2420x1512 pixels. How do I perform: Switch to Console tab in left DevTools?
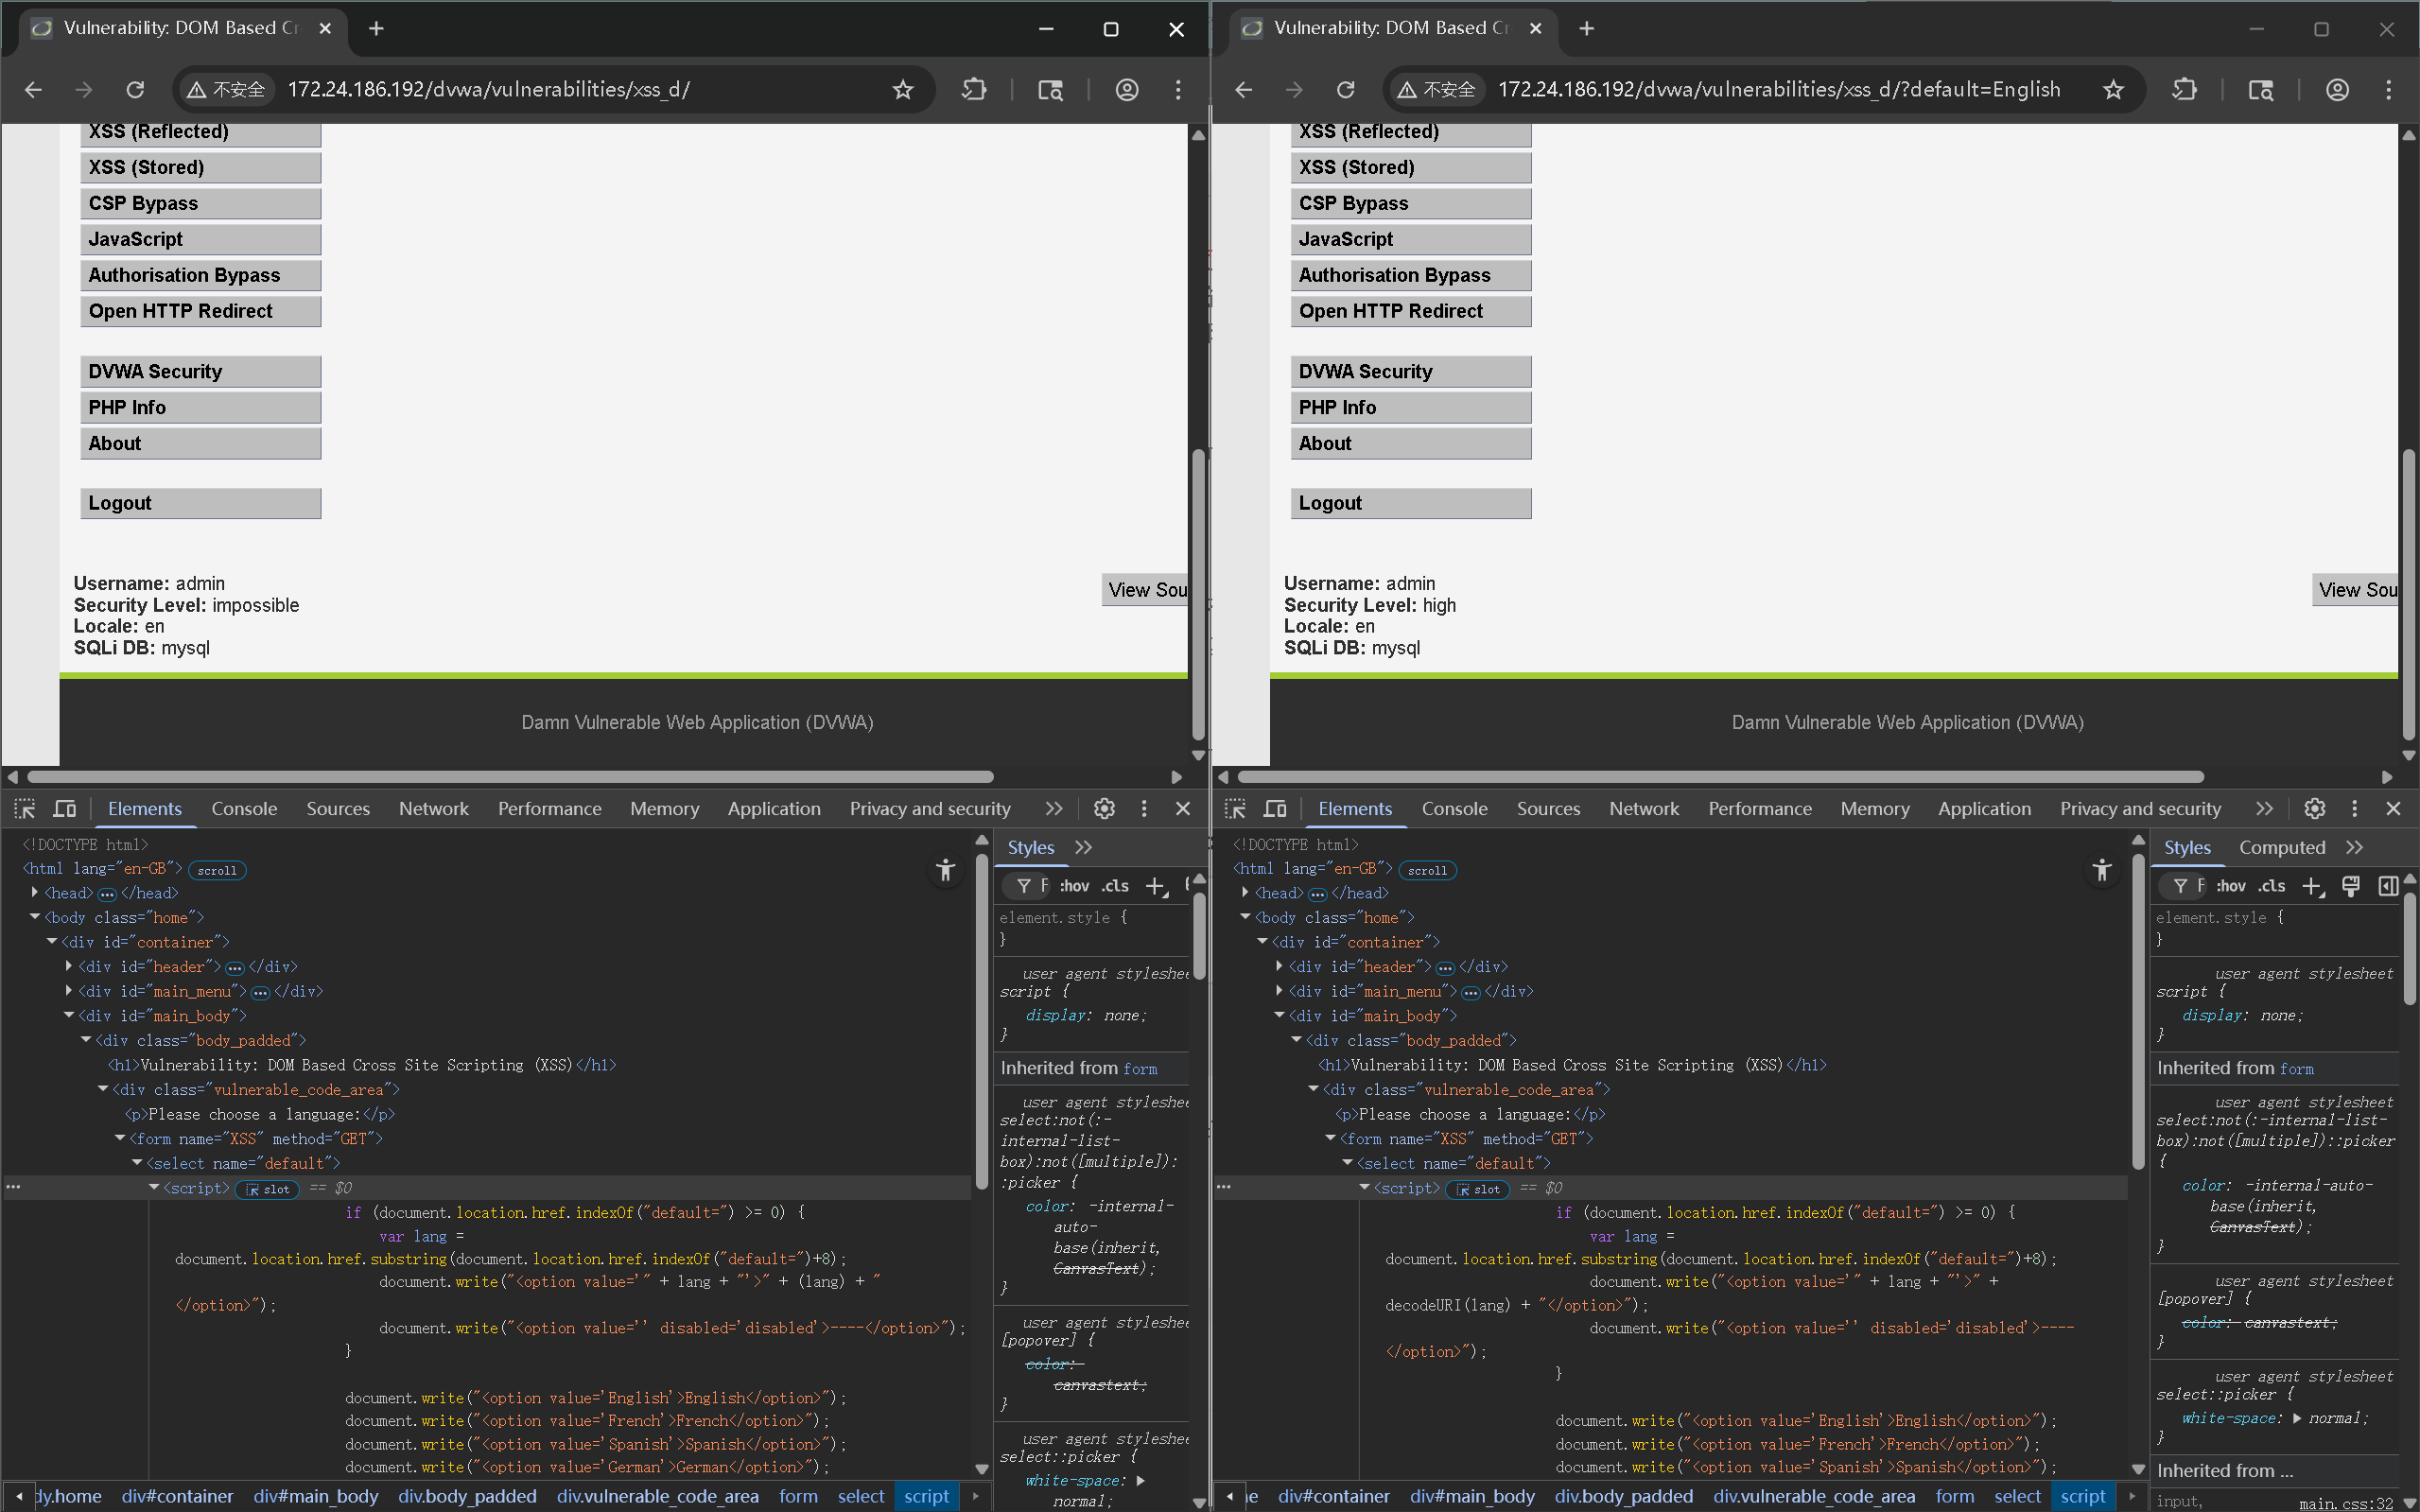244,808
